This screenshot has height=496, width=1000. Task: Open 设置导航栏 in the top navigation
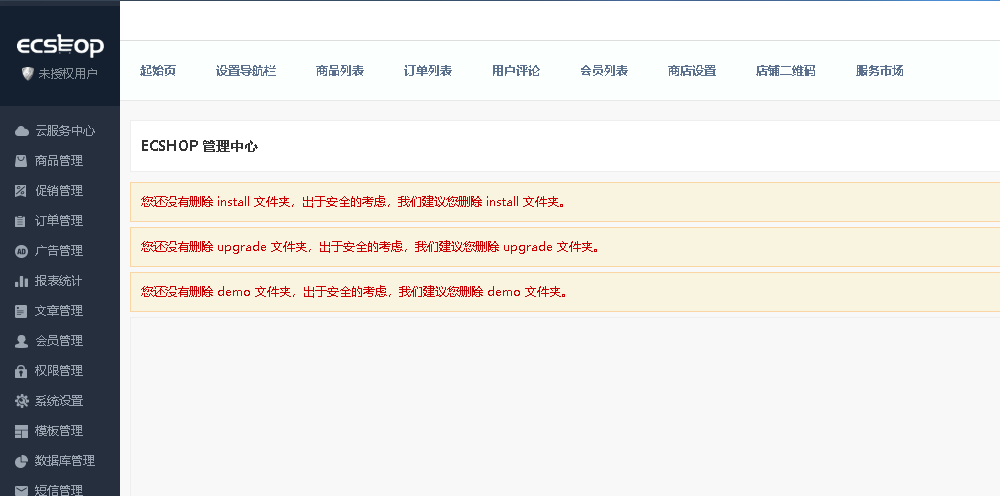[246, 71]
